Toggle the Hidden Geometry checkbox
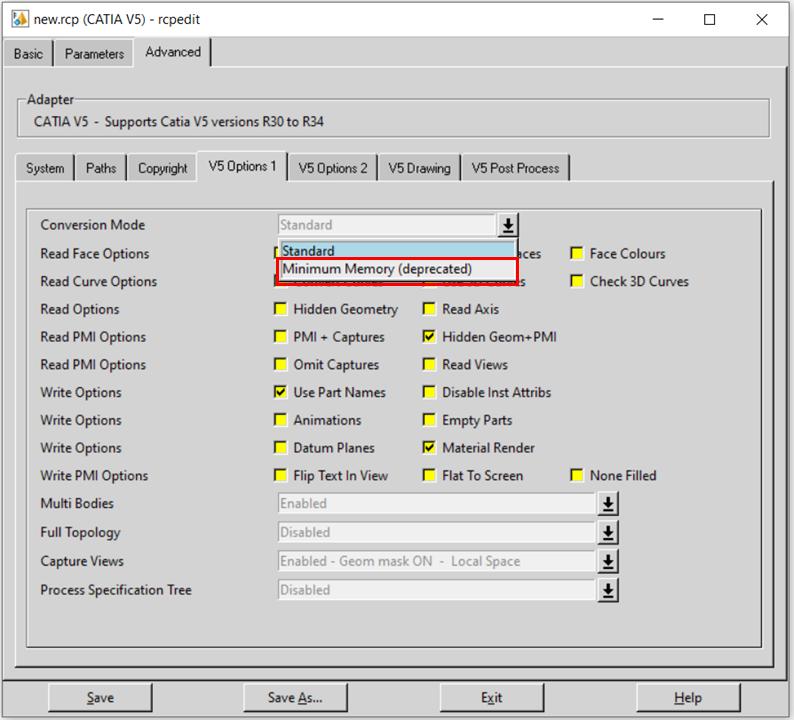 [280, 309]
